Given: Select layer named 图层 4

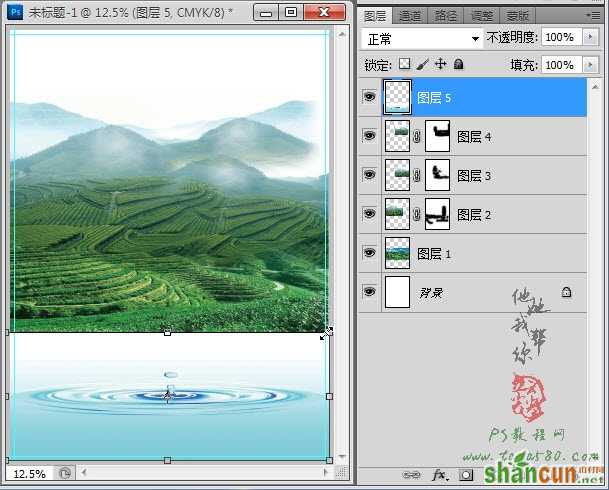Looking at the screenshot, I should coord(473,137).
